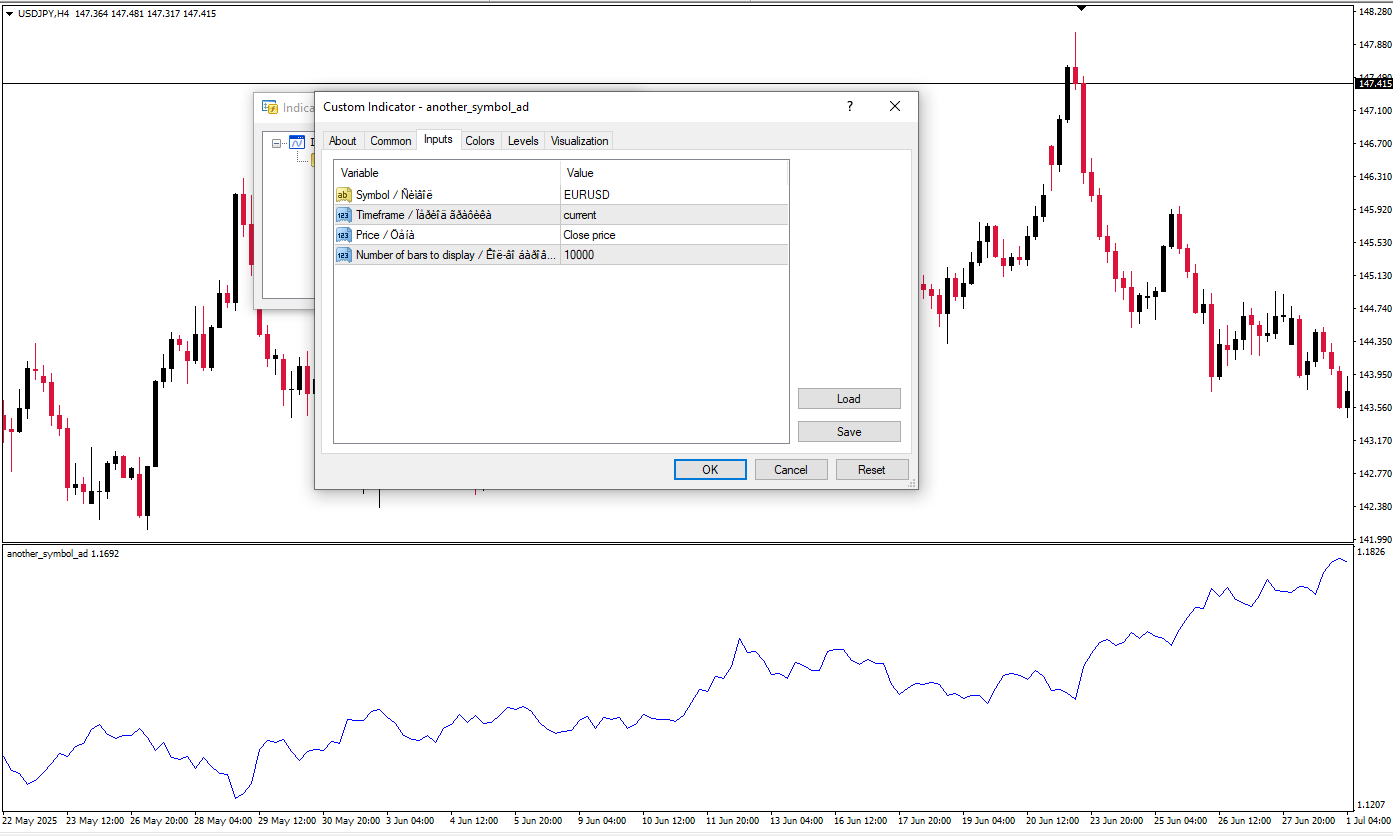Screen dimensions: 1393x836
Task: Open the Visualization tab
Action: point(579,141)
